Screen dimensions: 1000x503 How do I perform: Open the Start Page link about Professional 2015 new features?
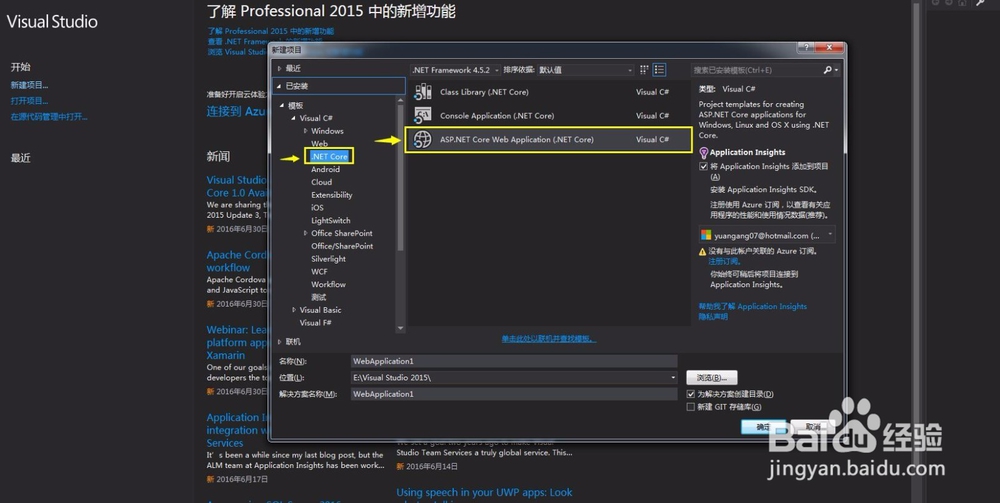pyautogui.click(x=270, y=31)
